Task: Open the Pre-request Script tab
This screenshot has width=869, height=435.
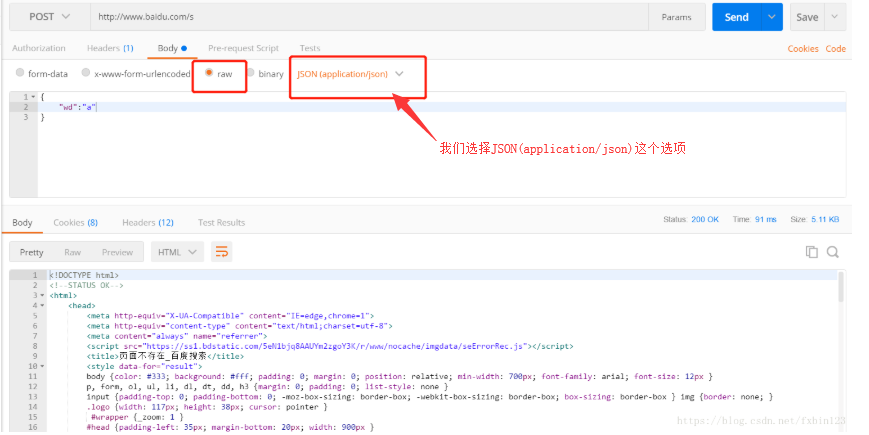Action: coord(243,48)
